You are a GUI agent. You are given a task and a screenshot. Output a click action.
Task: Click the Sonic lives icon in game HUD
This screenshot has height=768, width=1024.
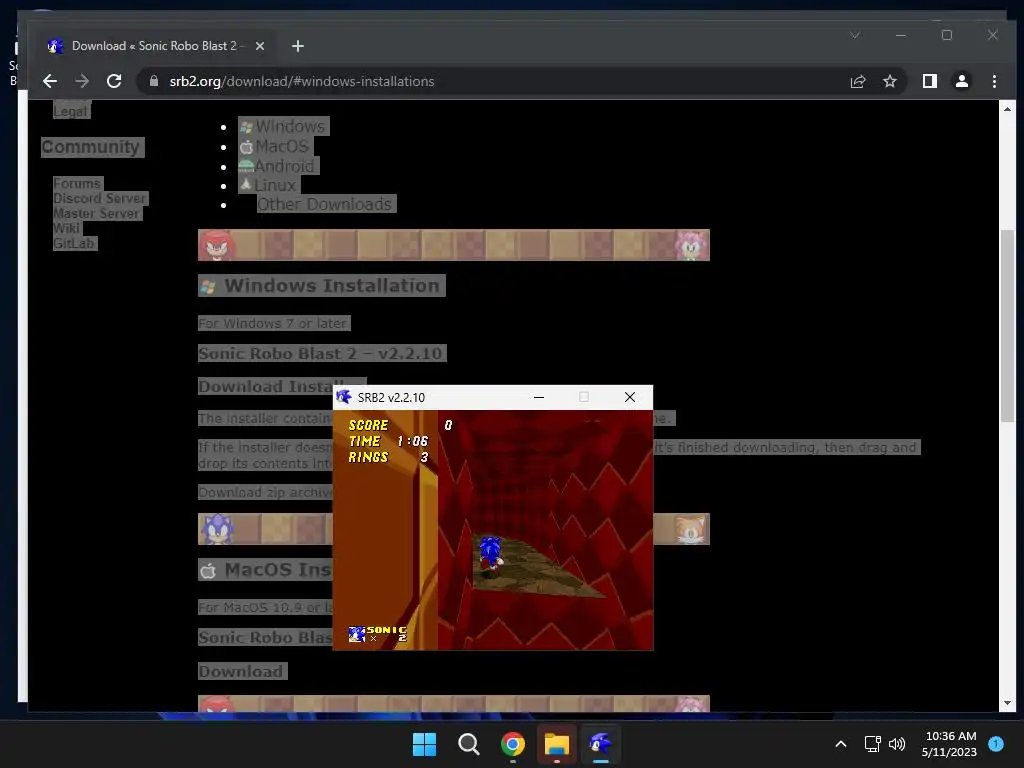point(357,634)
